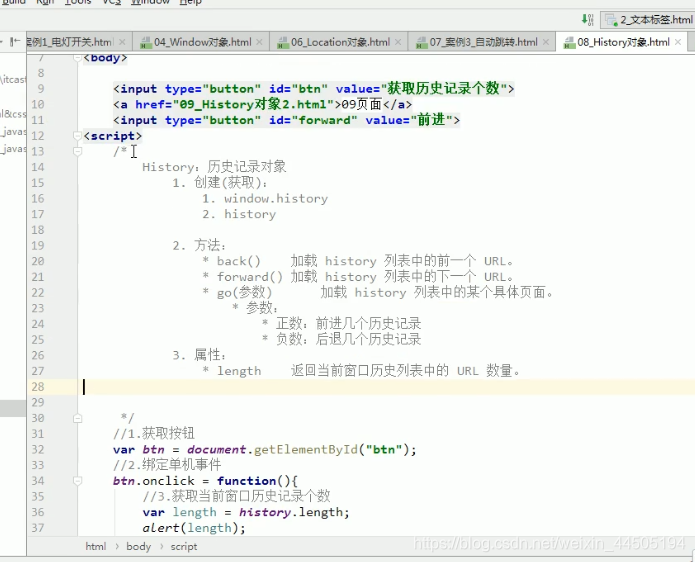Click the text 正数：前进几个历史记录
The image size is (695, 562).
(x=348, y=324)
